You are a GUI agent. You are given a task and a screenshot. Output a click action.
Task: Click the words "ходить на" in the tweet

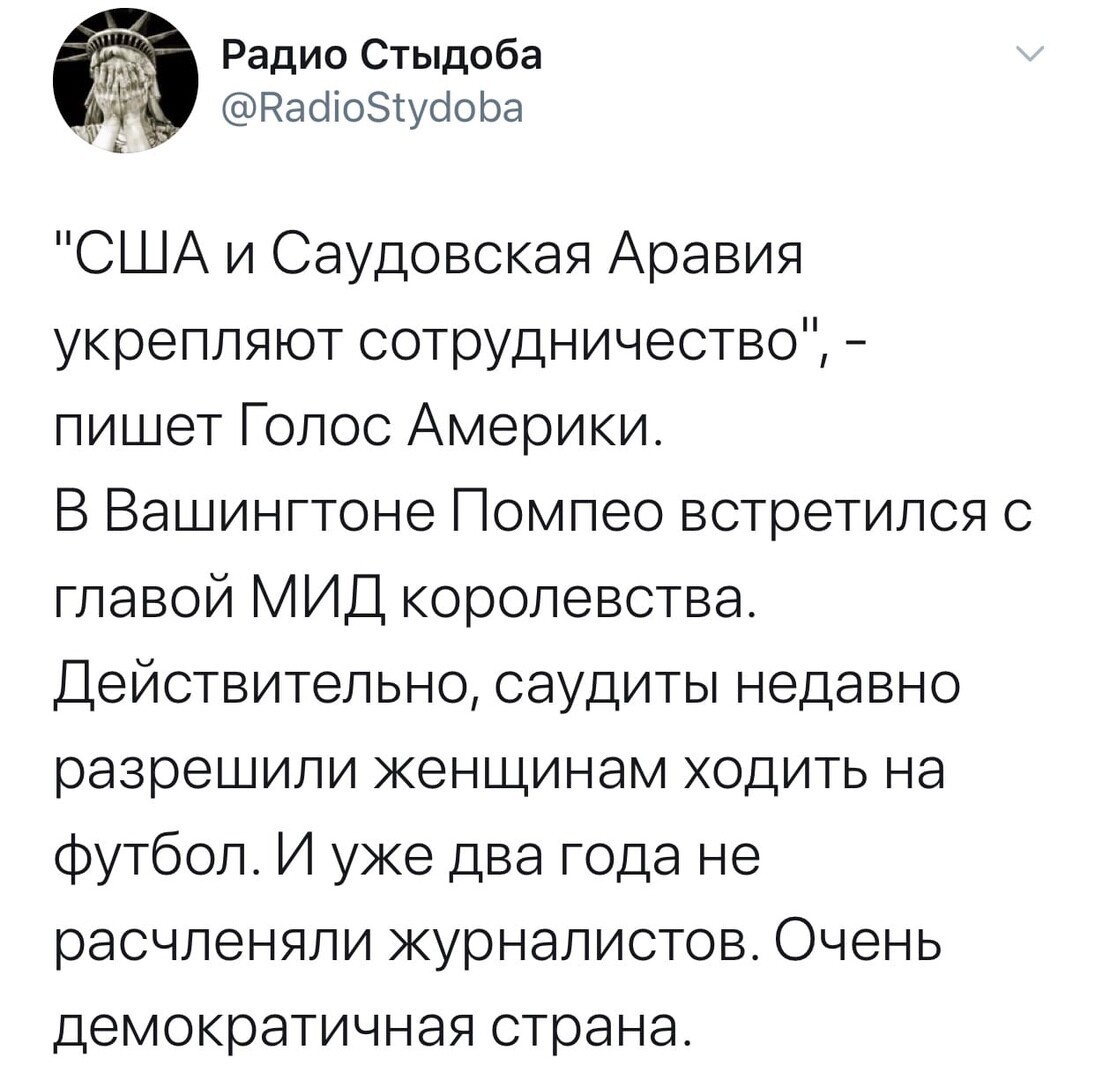click(x=815, y=774)
